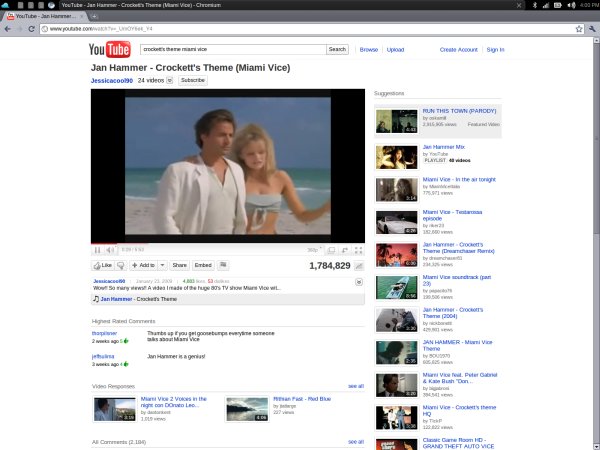
Task: Enter fullscreen video mode icon
Action: [358, 250]
